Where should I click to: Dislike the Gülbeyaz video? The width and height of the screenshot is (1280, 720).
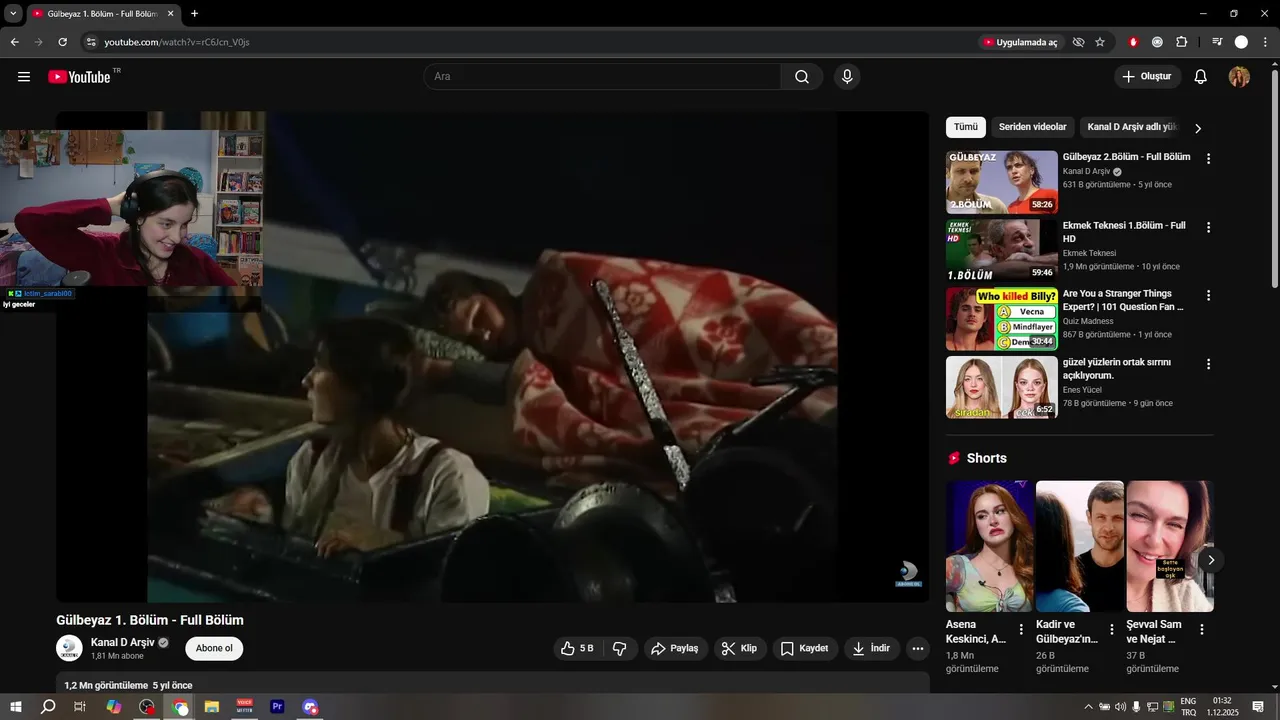(620, 648)
